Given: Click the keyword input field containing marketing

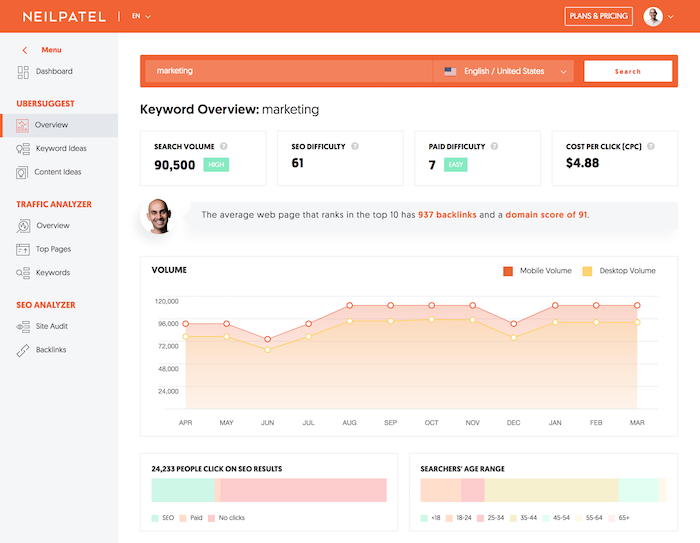Looking at the screenshot, I should pyautogui.click(x=288, y=71).
